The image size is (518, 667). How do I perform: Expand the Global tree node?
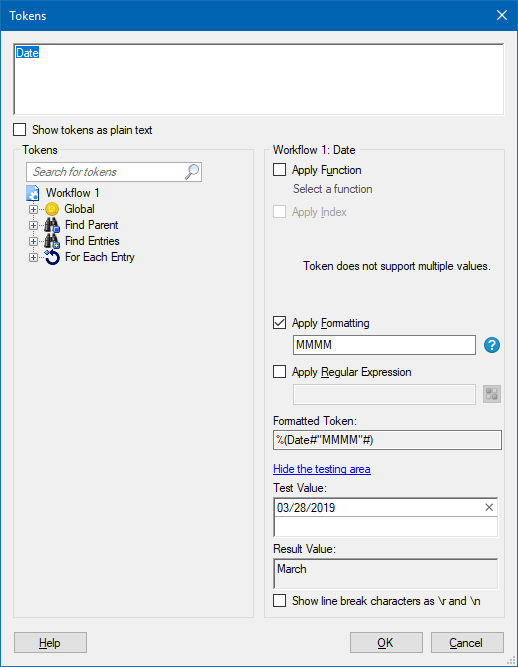point(33,209)
